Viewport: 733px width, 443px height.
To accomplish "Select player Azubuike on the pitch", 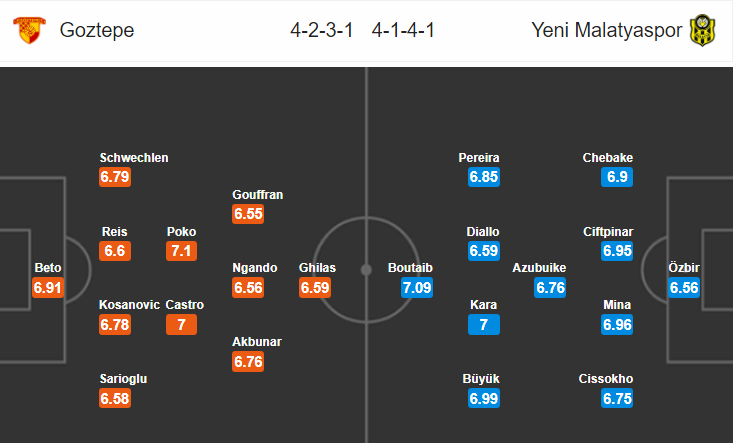I will point(539,268).
